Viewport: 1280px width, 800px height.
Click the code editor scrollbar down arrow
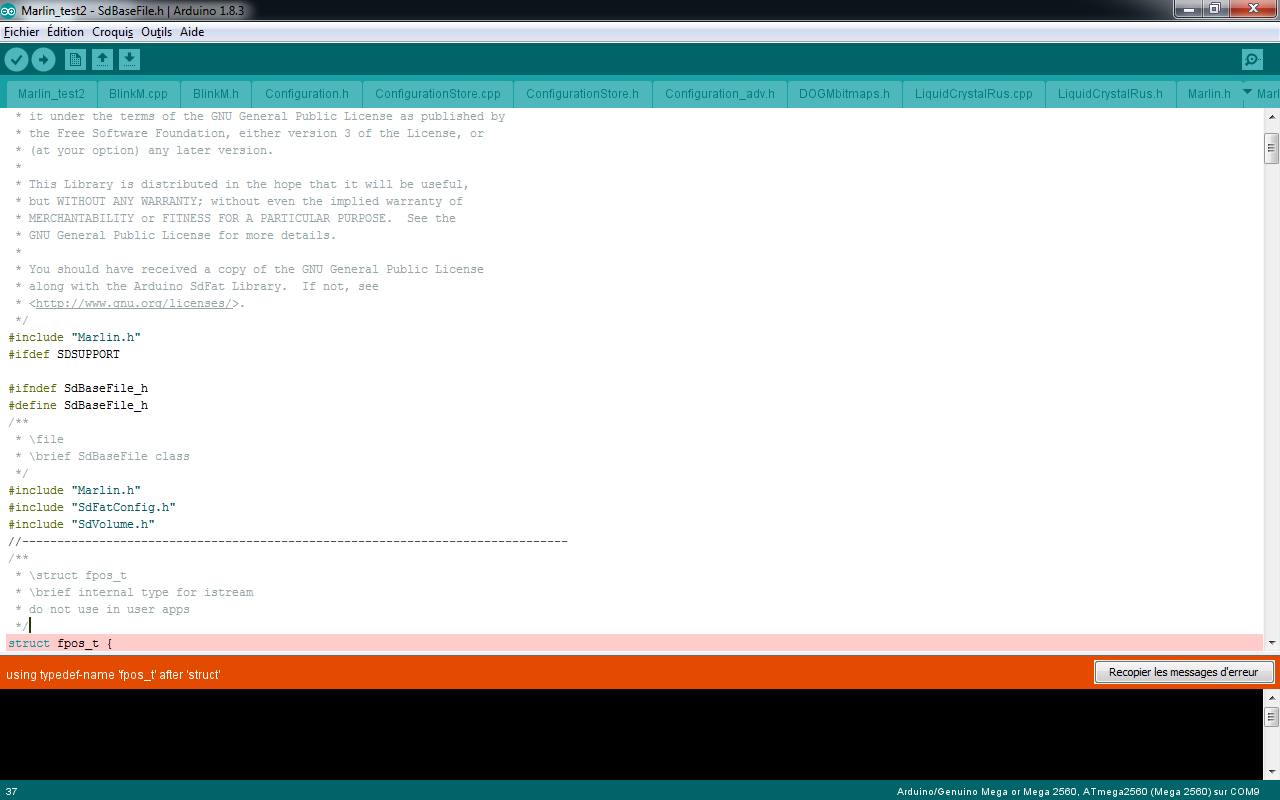tap(1271, 643)
